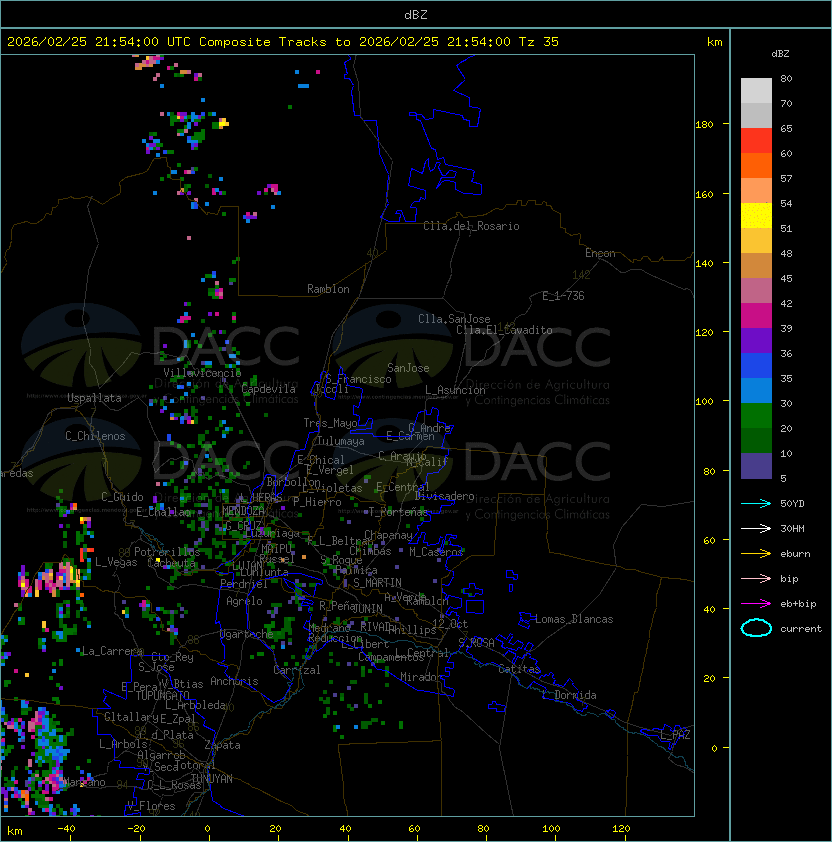
Task: Click the Carrizal place label
Action: (x=296, y=670)
